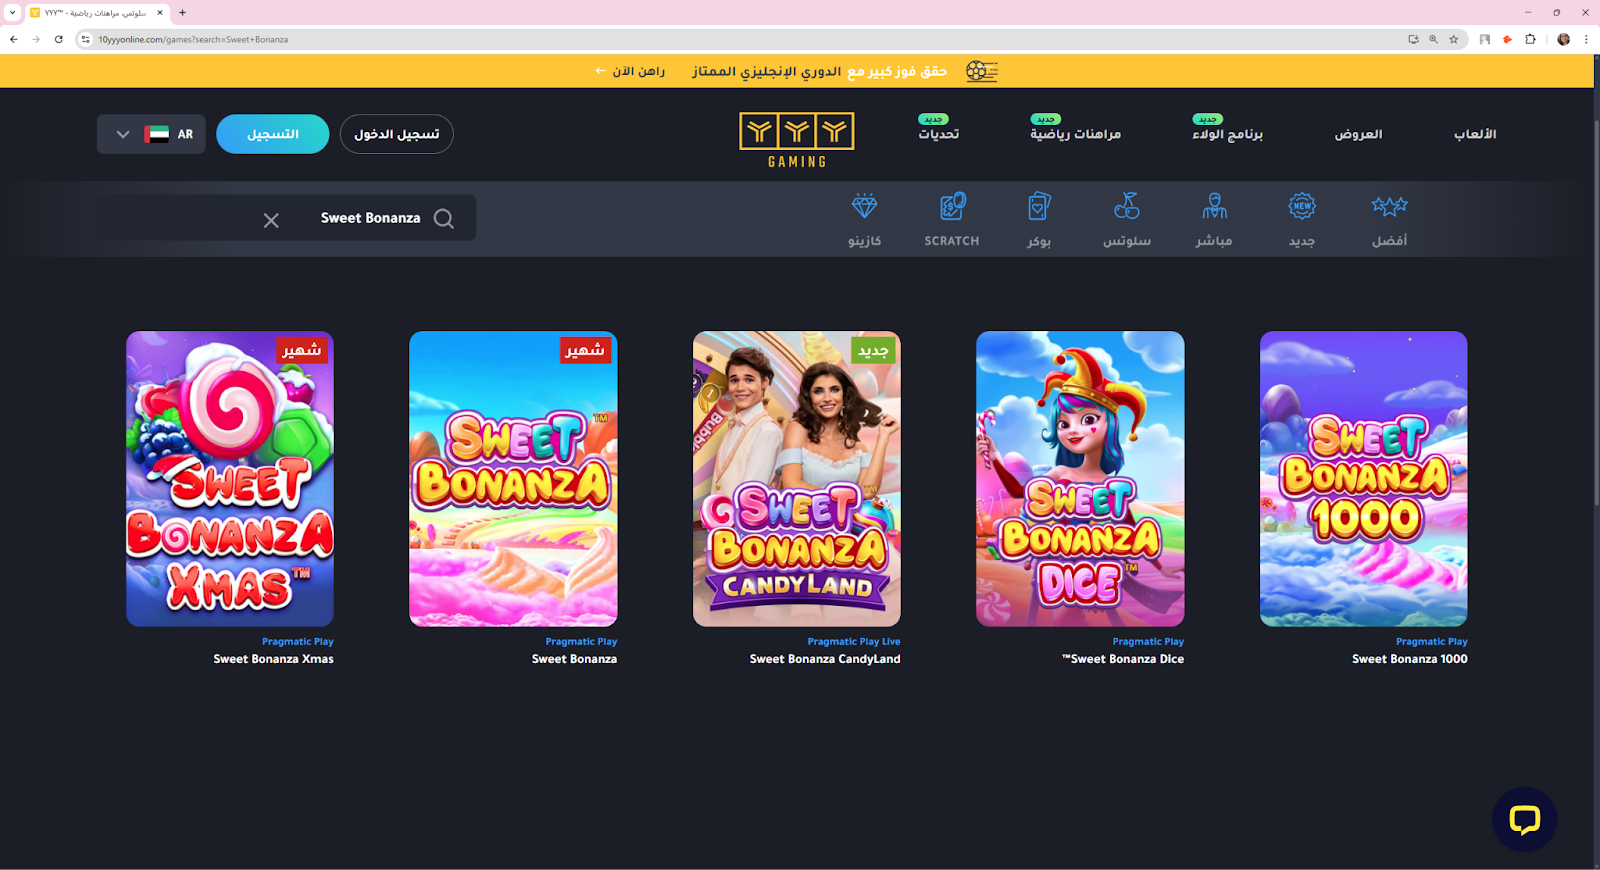Select the Best stars category icon
Screen dimensions: 1600x870
(x=1389, y=206)
